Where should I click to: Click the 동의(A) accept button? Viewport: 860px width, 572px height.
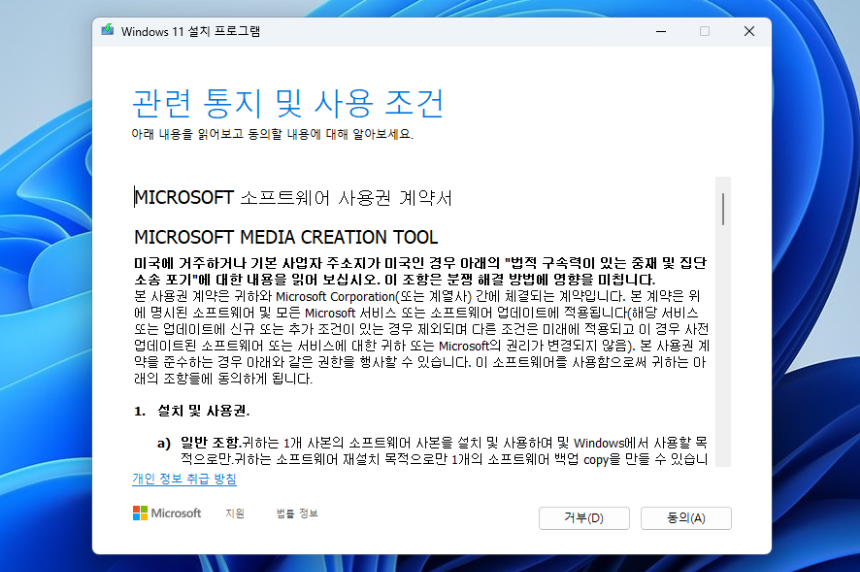click(686, 518)
